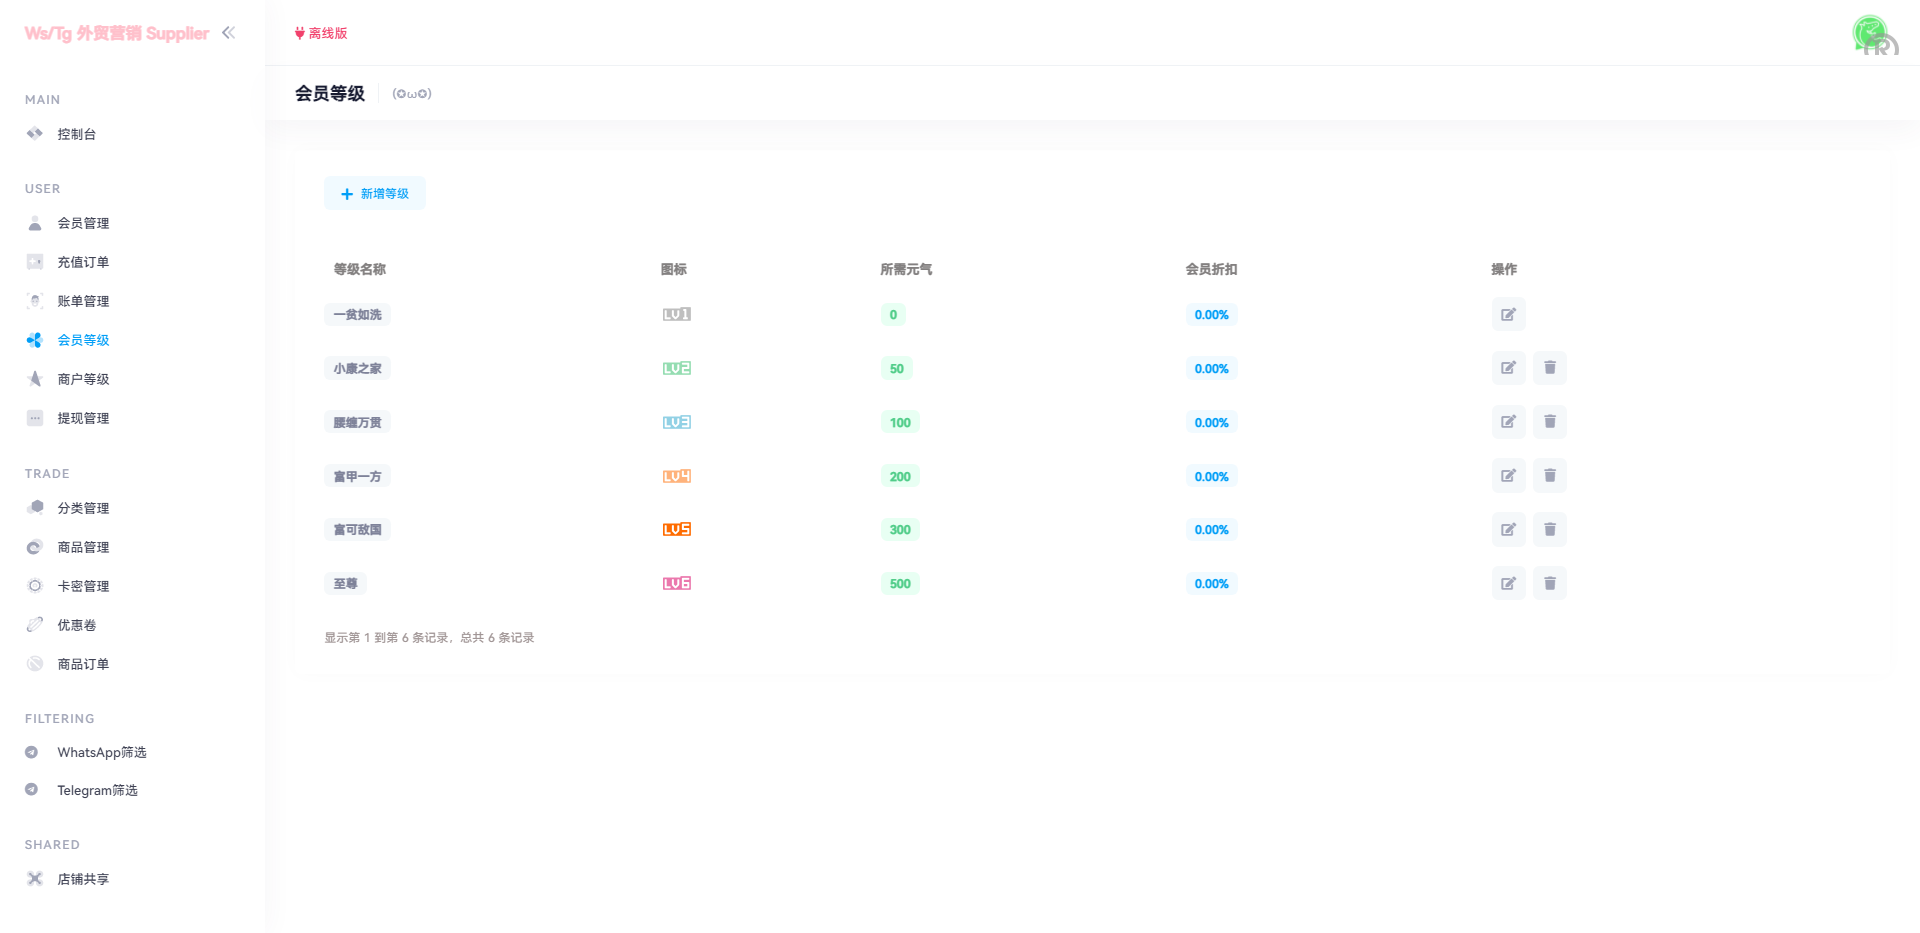Open user avatar in top right
The height and width of the screenshot is (933, 1920).
1872,34
